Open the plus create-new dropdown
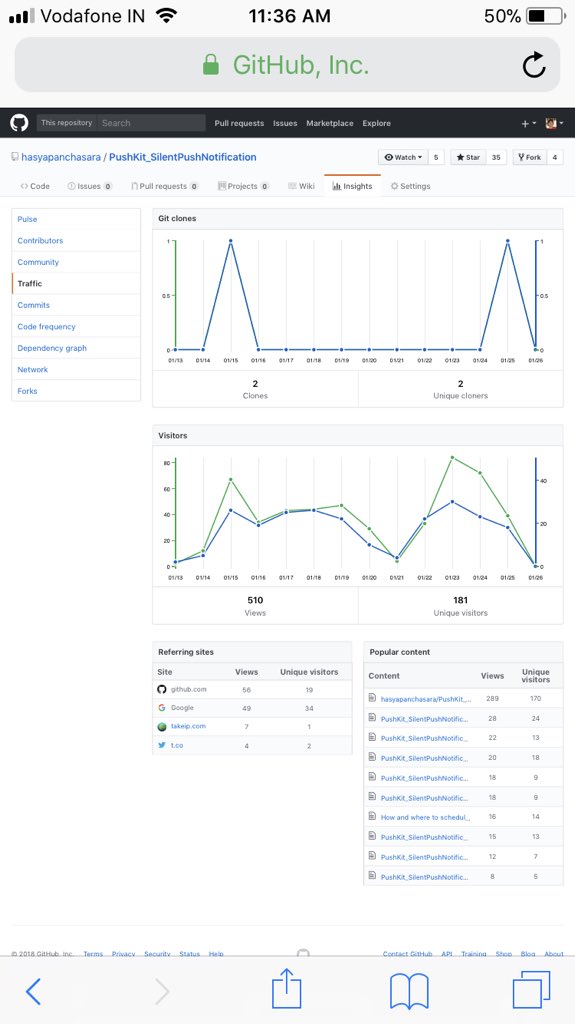 (x=529, y=123)
